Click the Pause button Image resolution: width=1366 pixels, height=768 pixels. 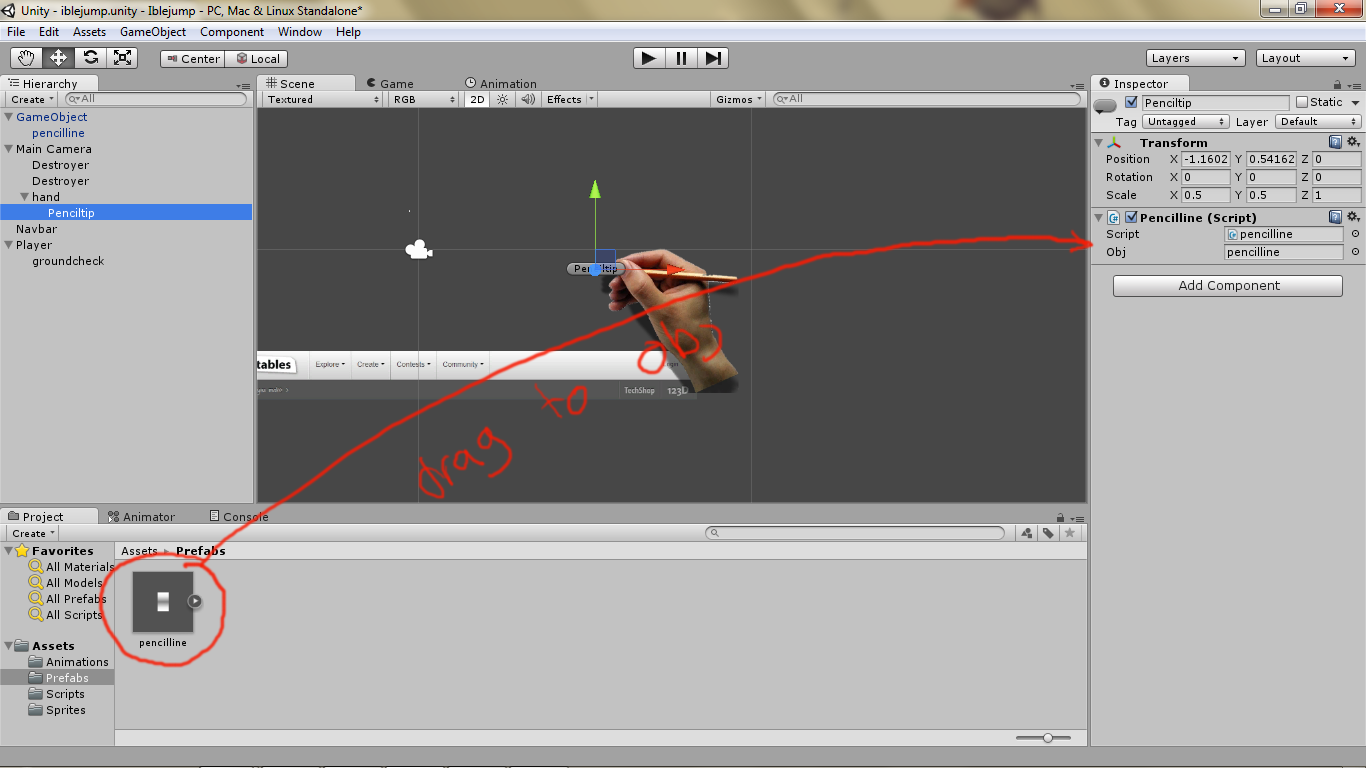(680, 58)
